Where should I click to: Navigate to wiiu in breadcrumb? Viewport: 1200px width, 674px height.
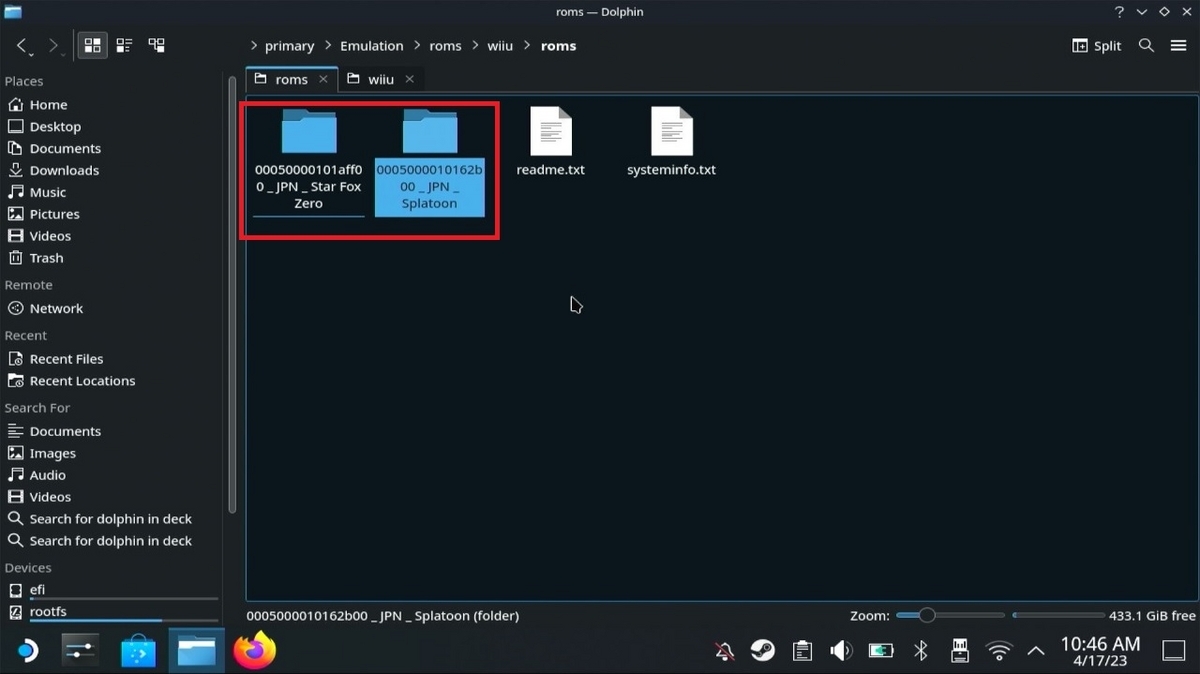[500, 46]
